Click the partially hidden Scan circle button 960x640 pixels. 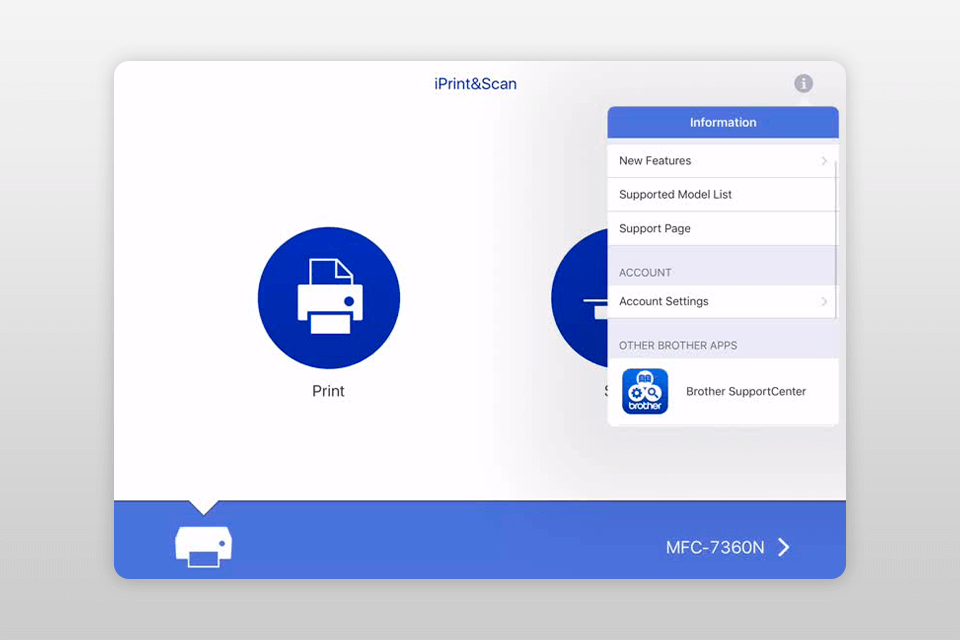click(x=579, y=298)
